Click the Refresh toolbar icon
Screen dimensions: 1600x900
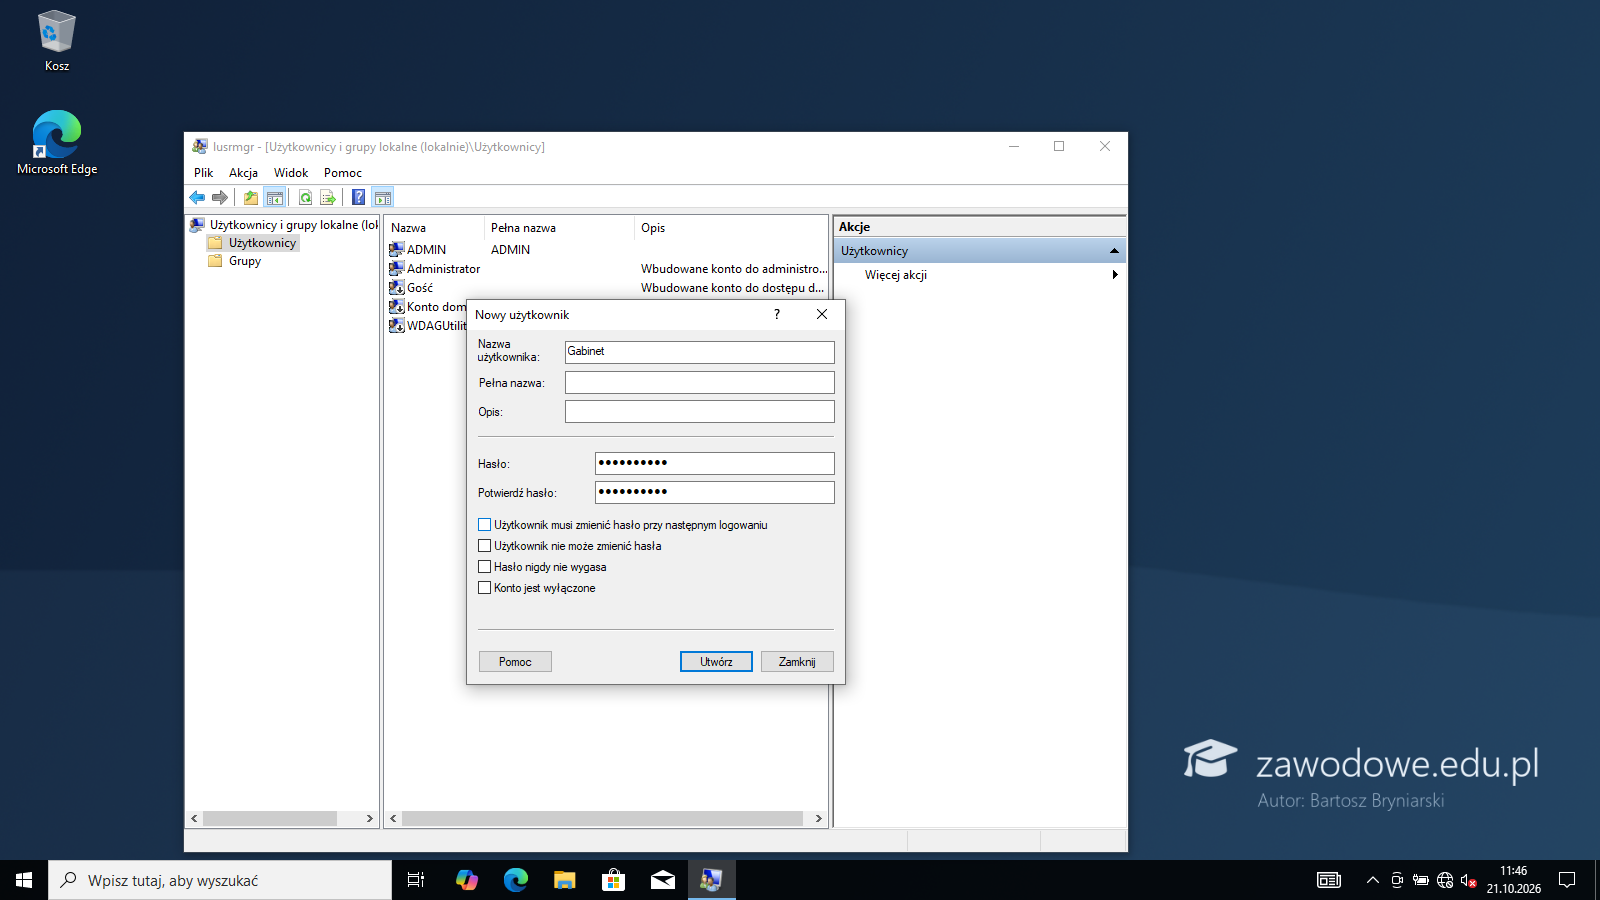[306, 197]
